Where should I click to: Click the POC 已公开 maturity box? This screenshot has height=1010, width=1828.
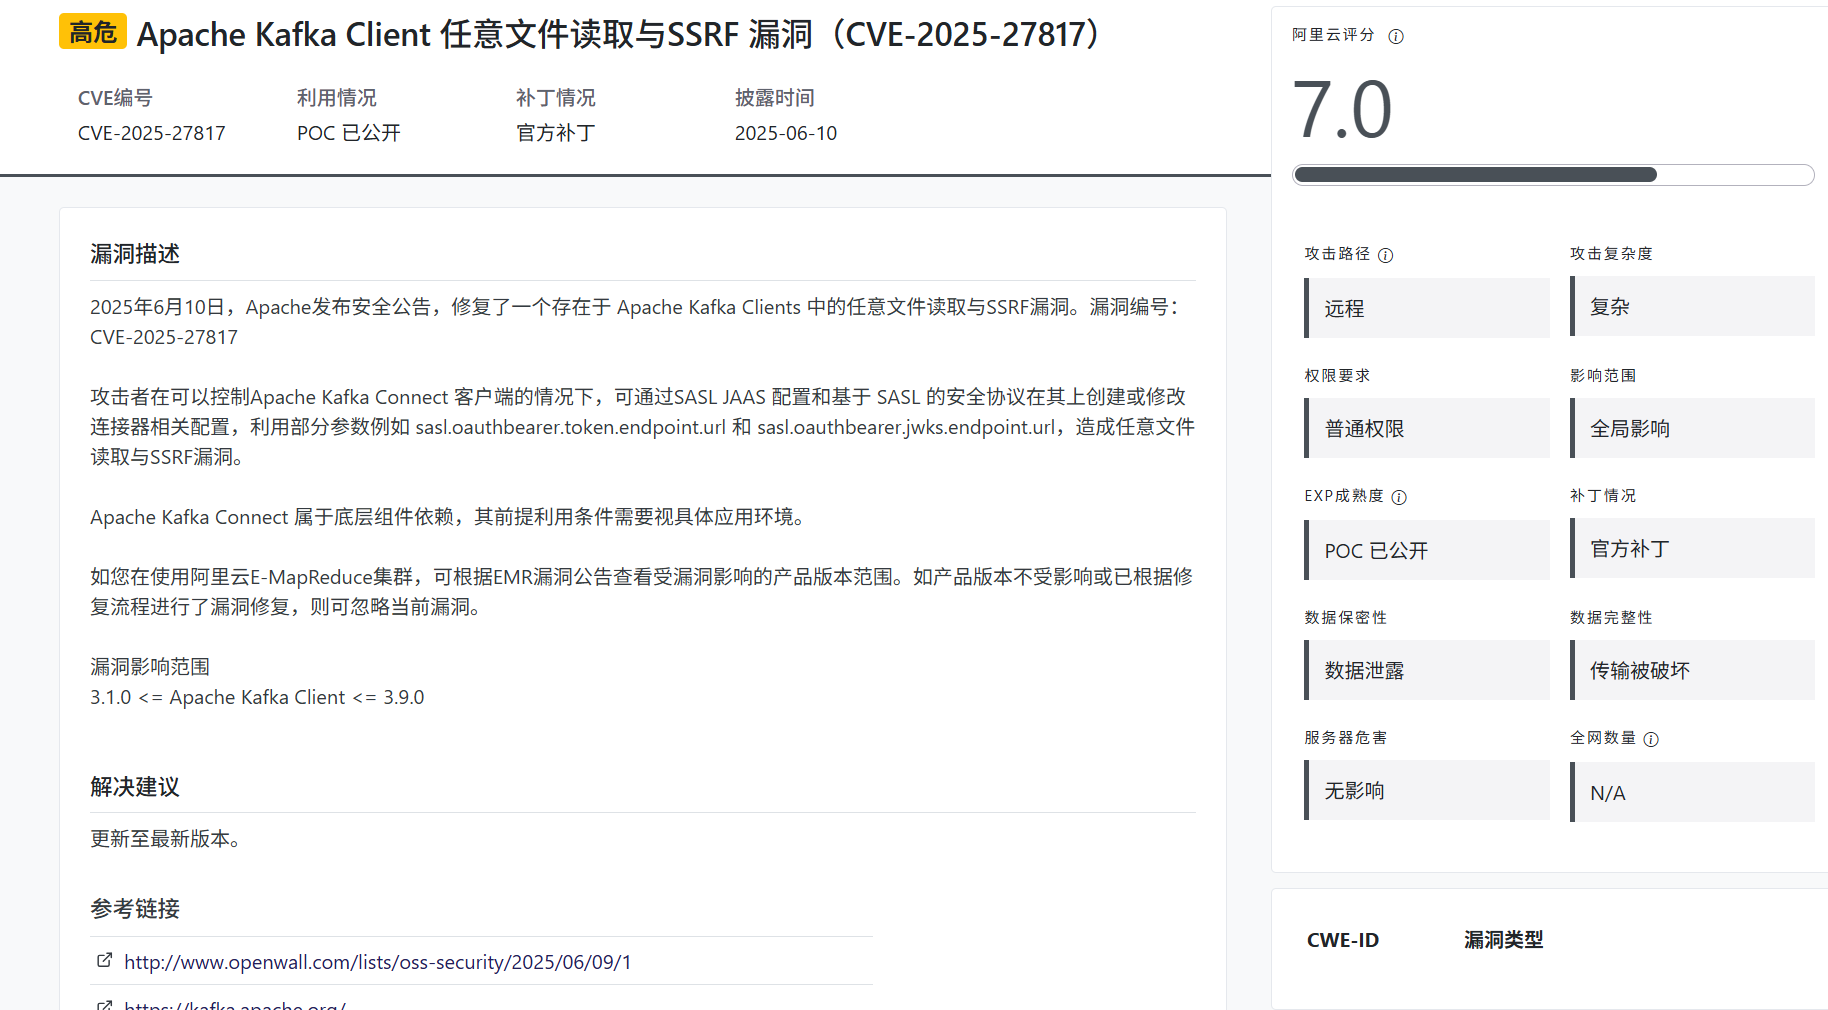pos(1427,550)
